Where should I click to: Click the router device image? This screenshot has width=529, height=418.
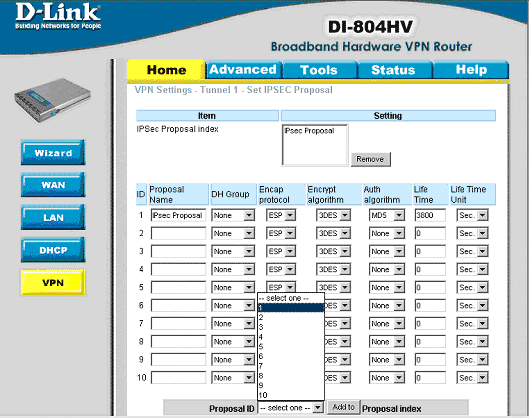pyautogui.click(x=53, y=101)
